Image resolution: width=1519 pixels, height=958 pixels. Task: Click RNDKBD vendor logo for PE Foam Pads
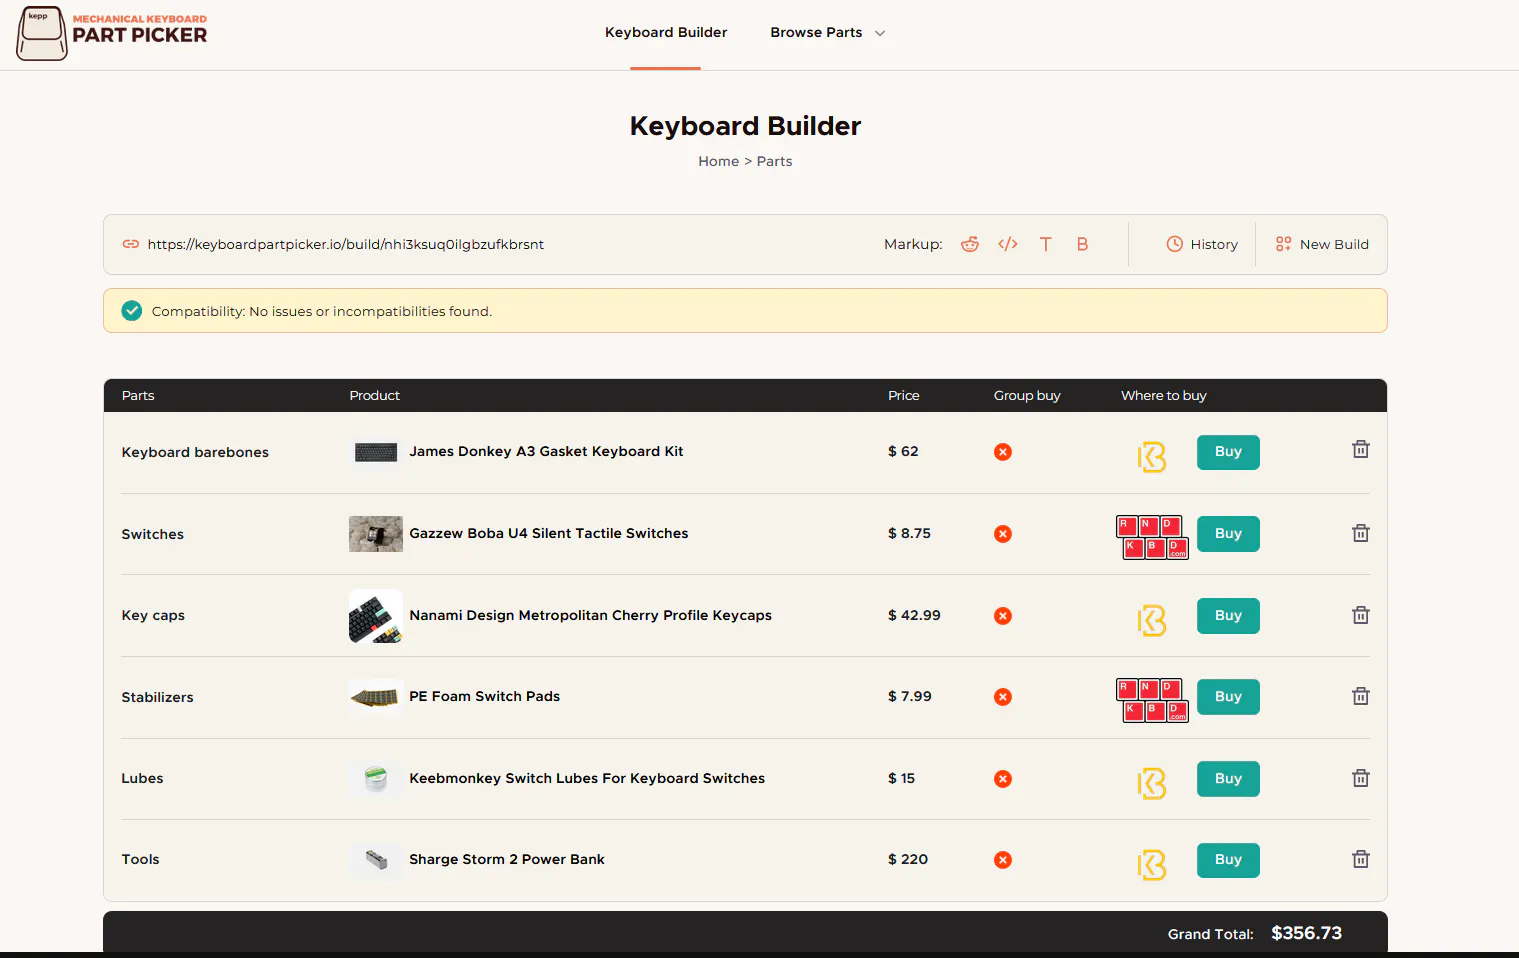tap(1152, 700)
